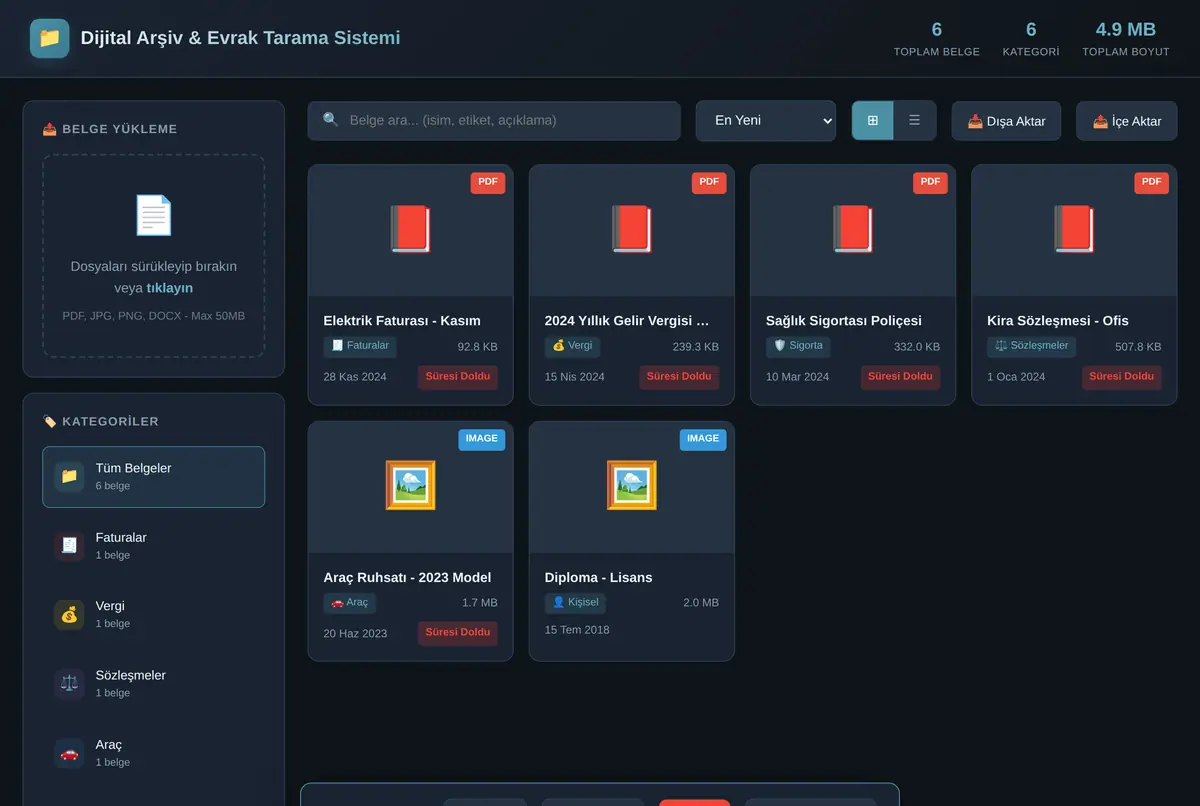Click the Faturalar tag on Elektrik Faturası card
Viewport: 1200px width, 806px height.
(x=360, y=346)
